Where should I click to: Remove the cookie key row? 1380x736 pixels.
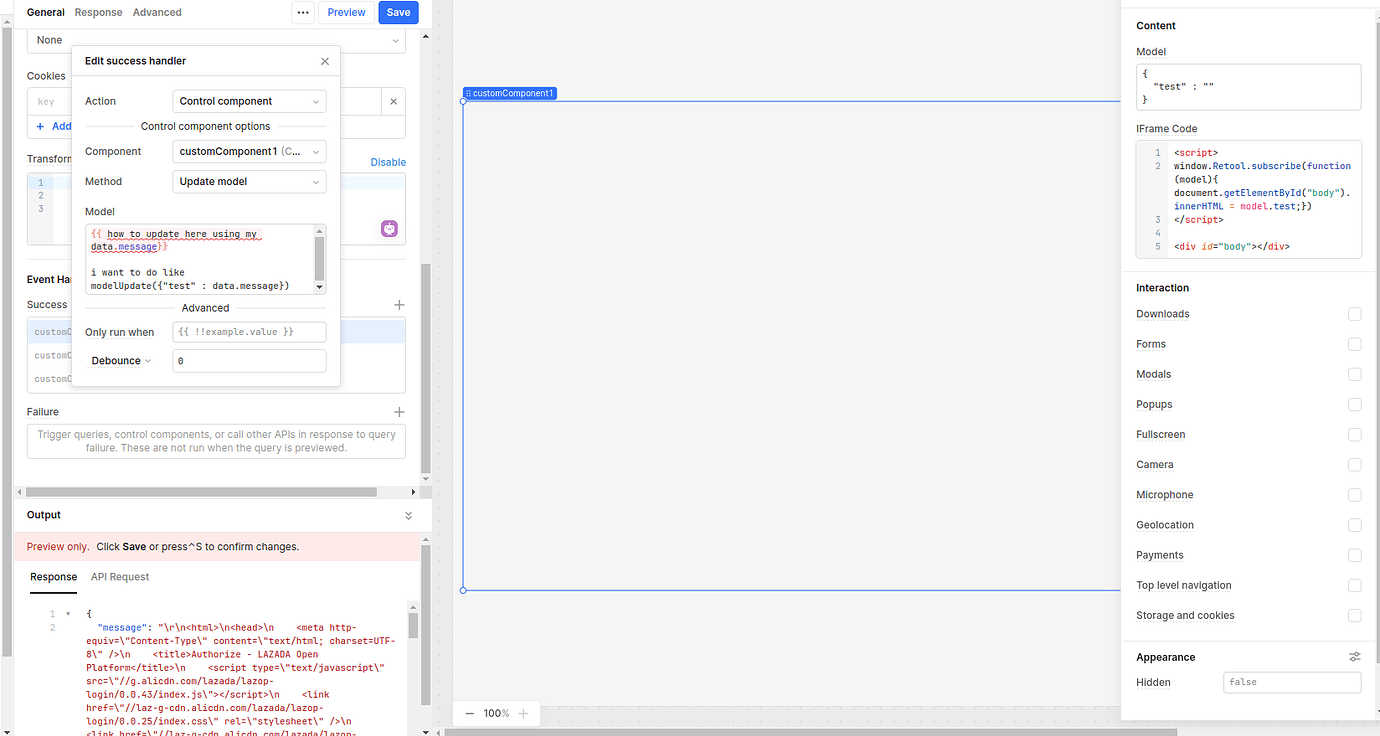393,101
